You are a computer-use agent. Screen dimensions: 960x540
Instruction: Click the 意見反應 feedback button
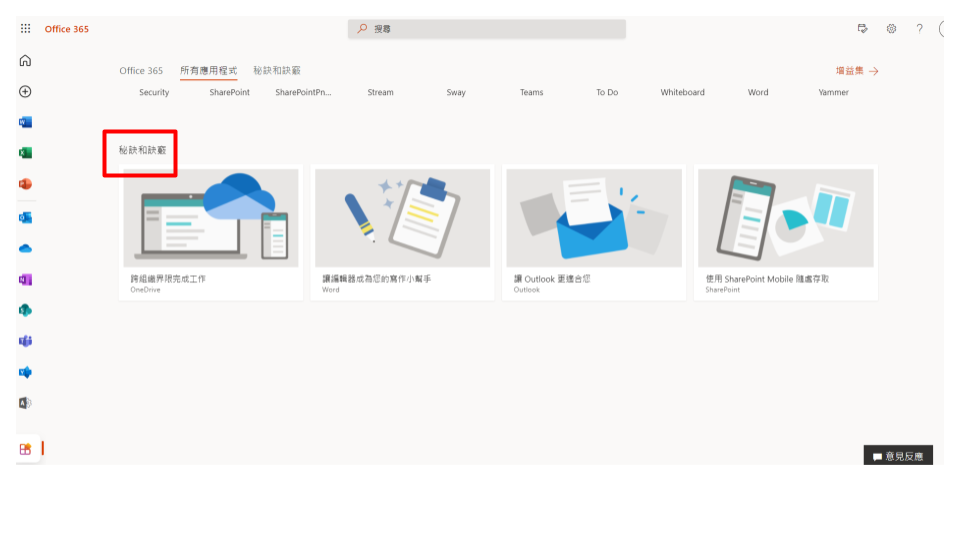(x=898, y=456)
